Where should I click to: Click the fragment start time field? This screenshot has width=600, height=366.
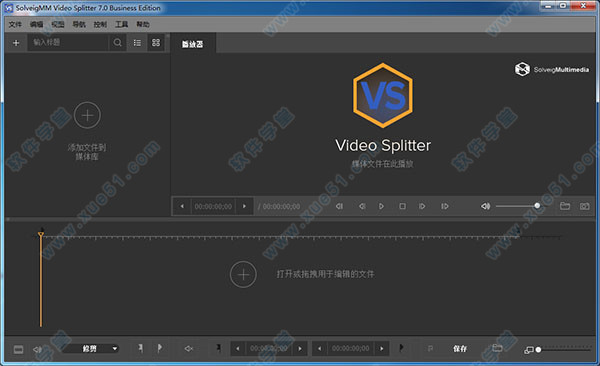point(269,349)
